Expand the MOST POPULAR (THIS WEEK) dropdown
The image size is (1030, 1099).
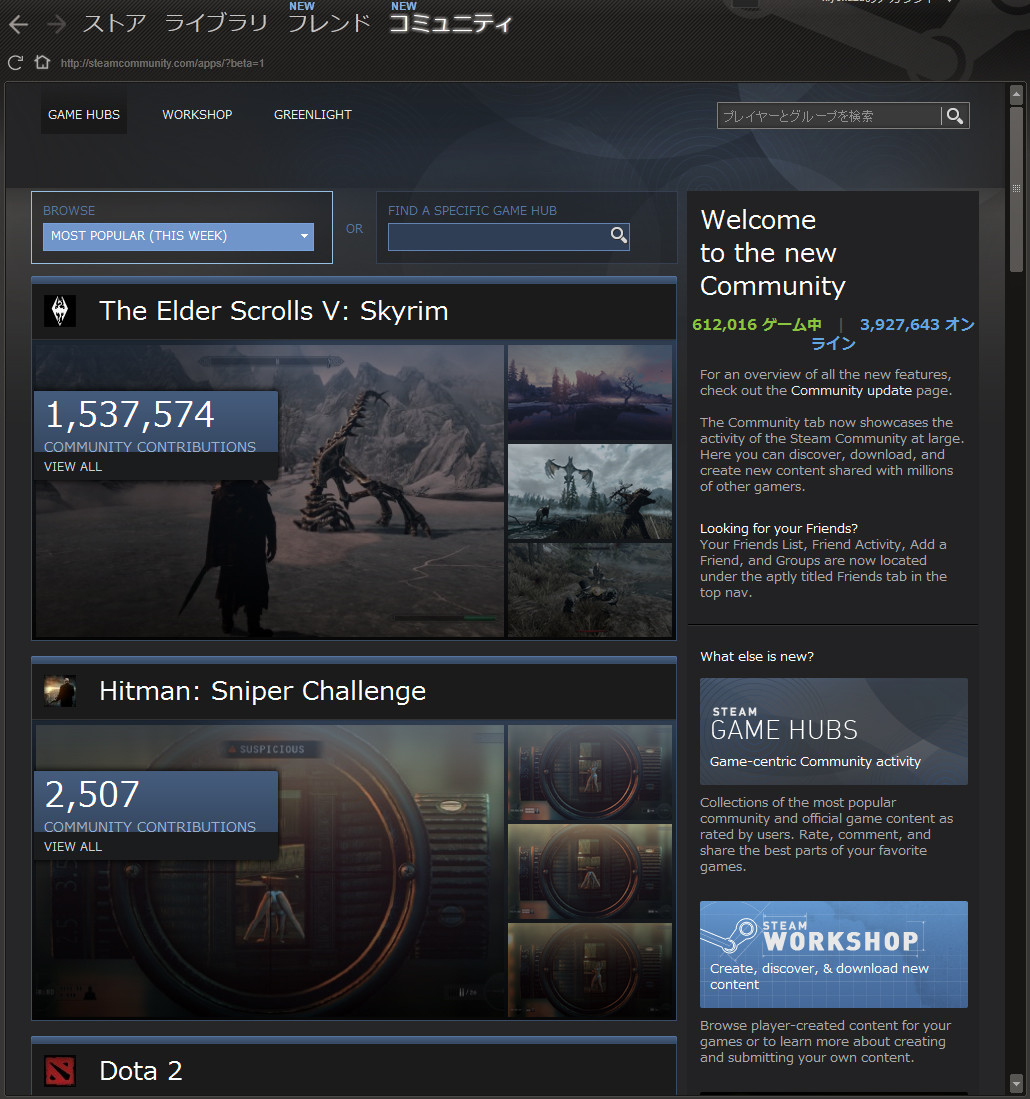pos(178,236)
